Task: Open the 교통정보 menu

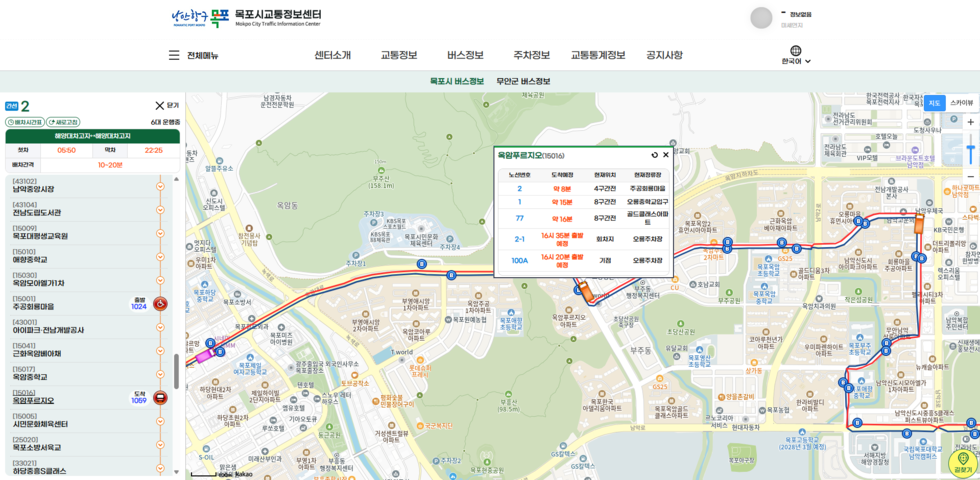Action: [x=399, y=55]
